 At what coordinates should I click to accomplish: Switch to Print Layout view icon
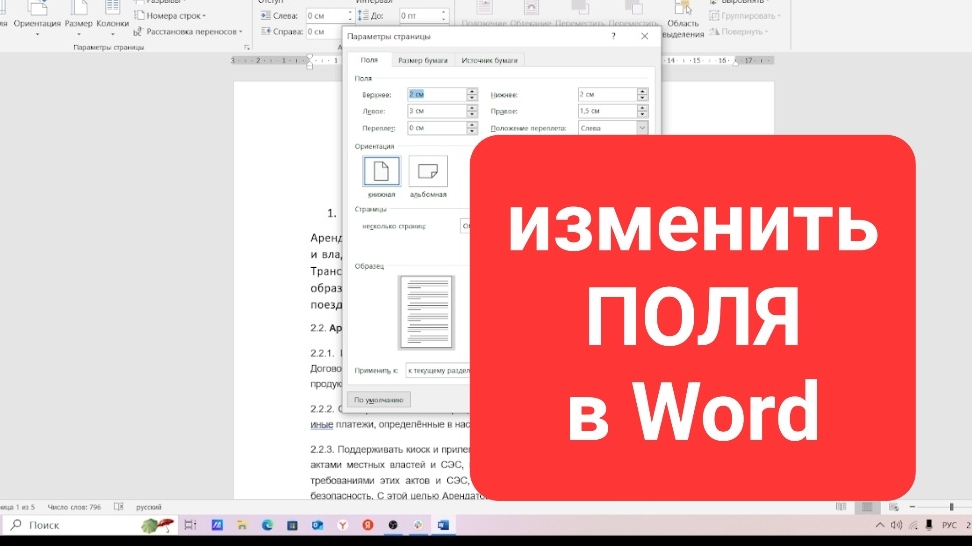[867, 507]
